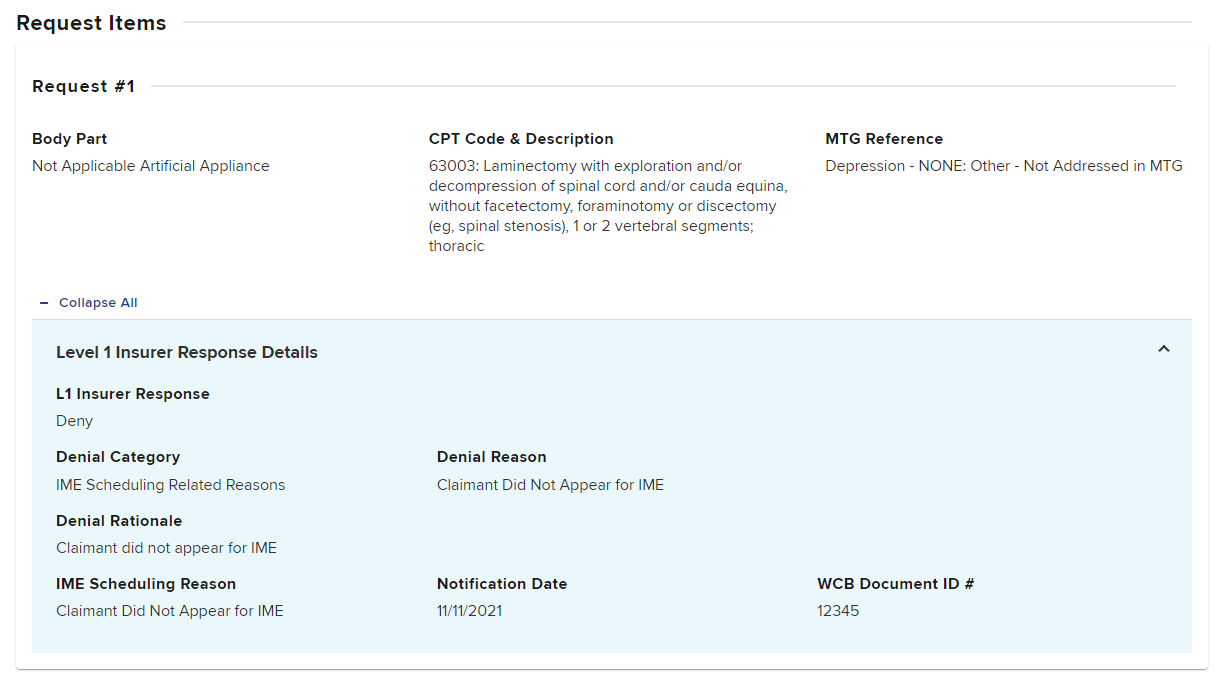
Task: Click the Denial Rationale text value
Action: point(166,548)
